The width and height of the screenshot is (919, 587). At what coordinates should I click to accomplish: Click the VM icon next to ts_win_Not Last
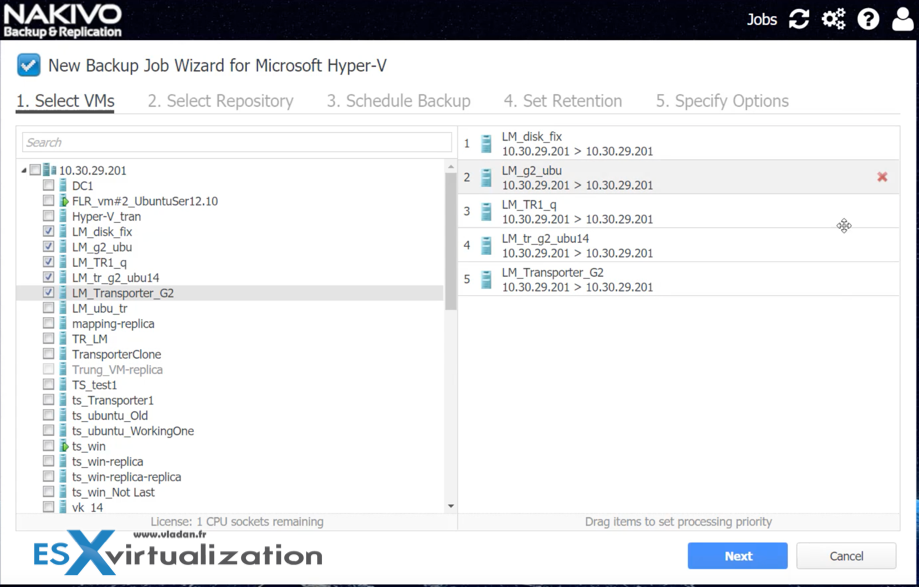[63, 492]
